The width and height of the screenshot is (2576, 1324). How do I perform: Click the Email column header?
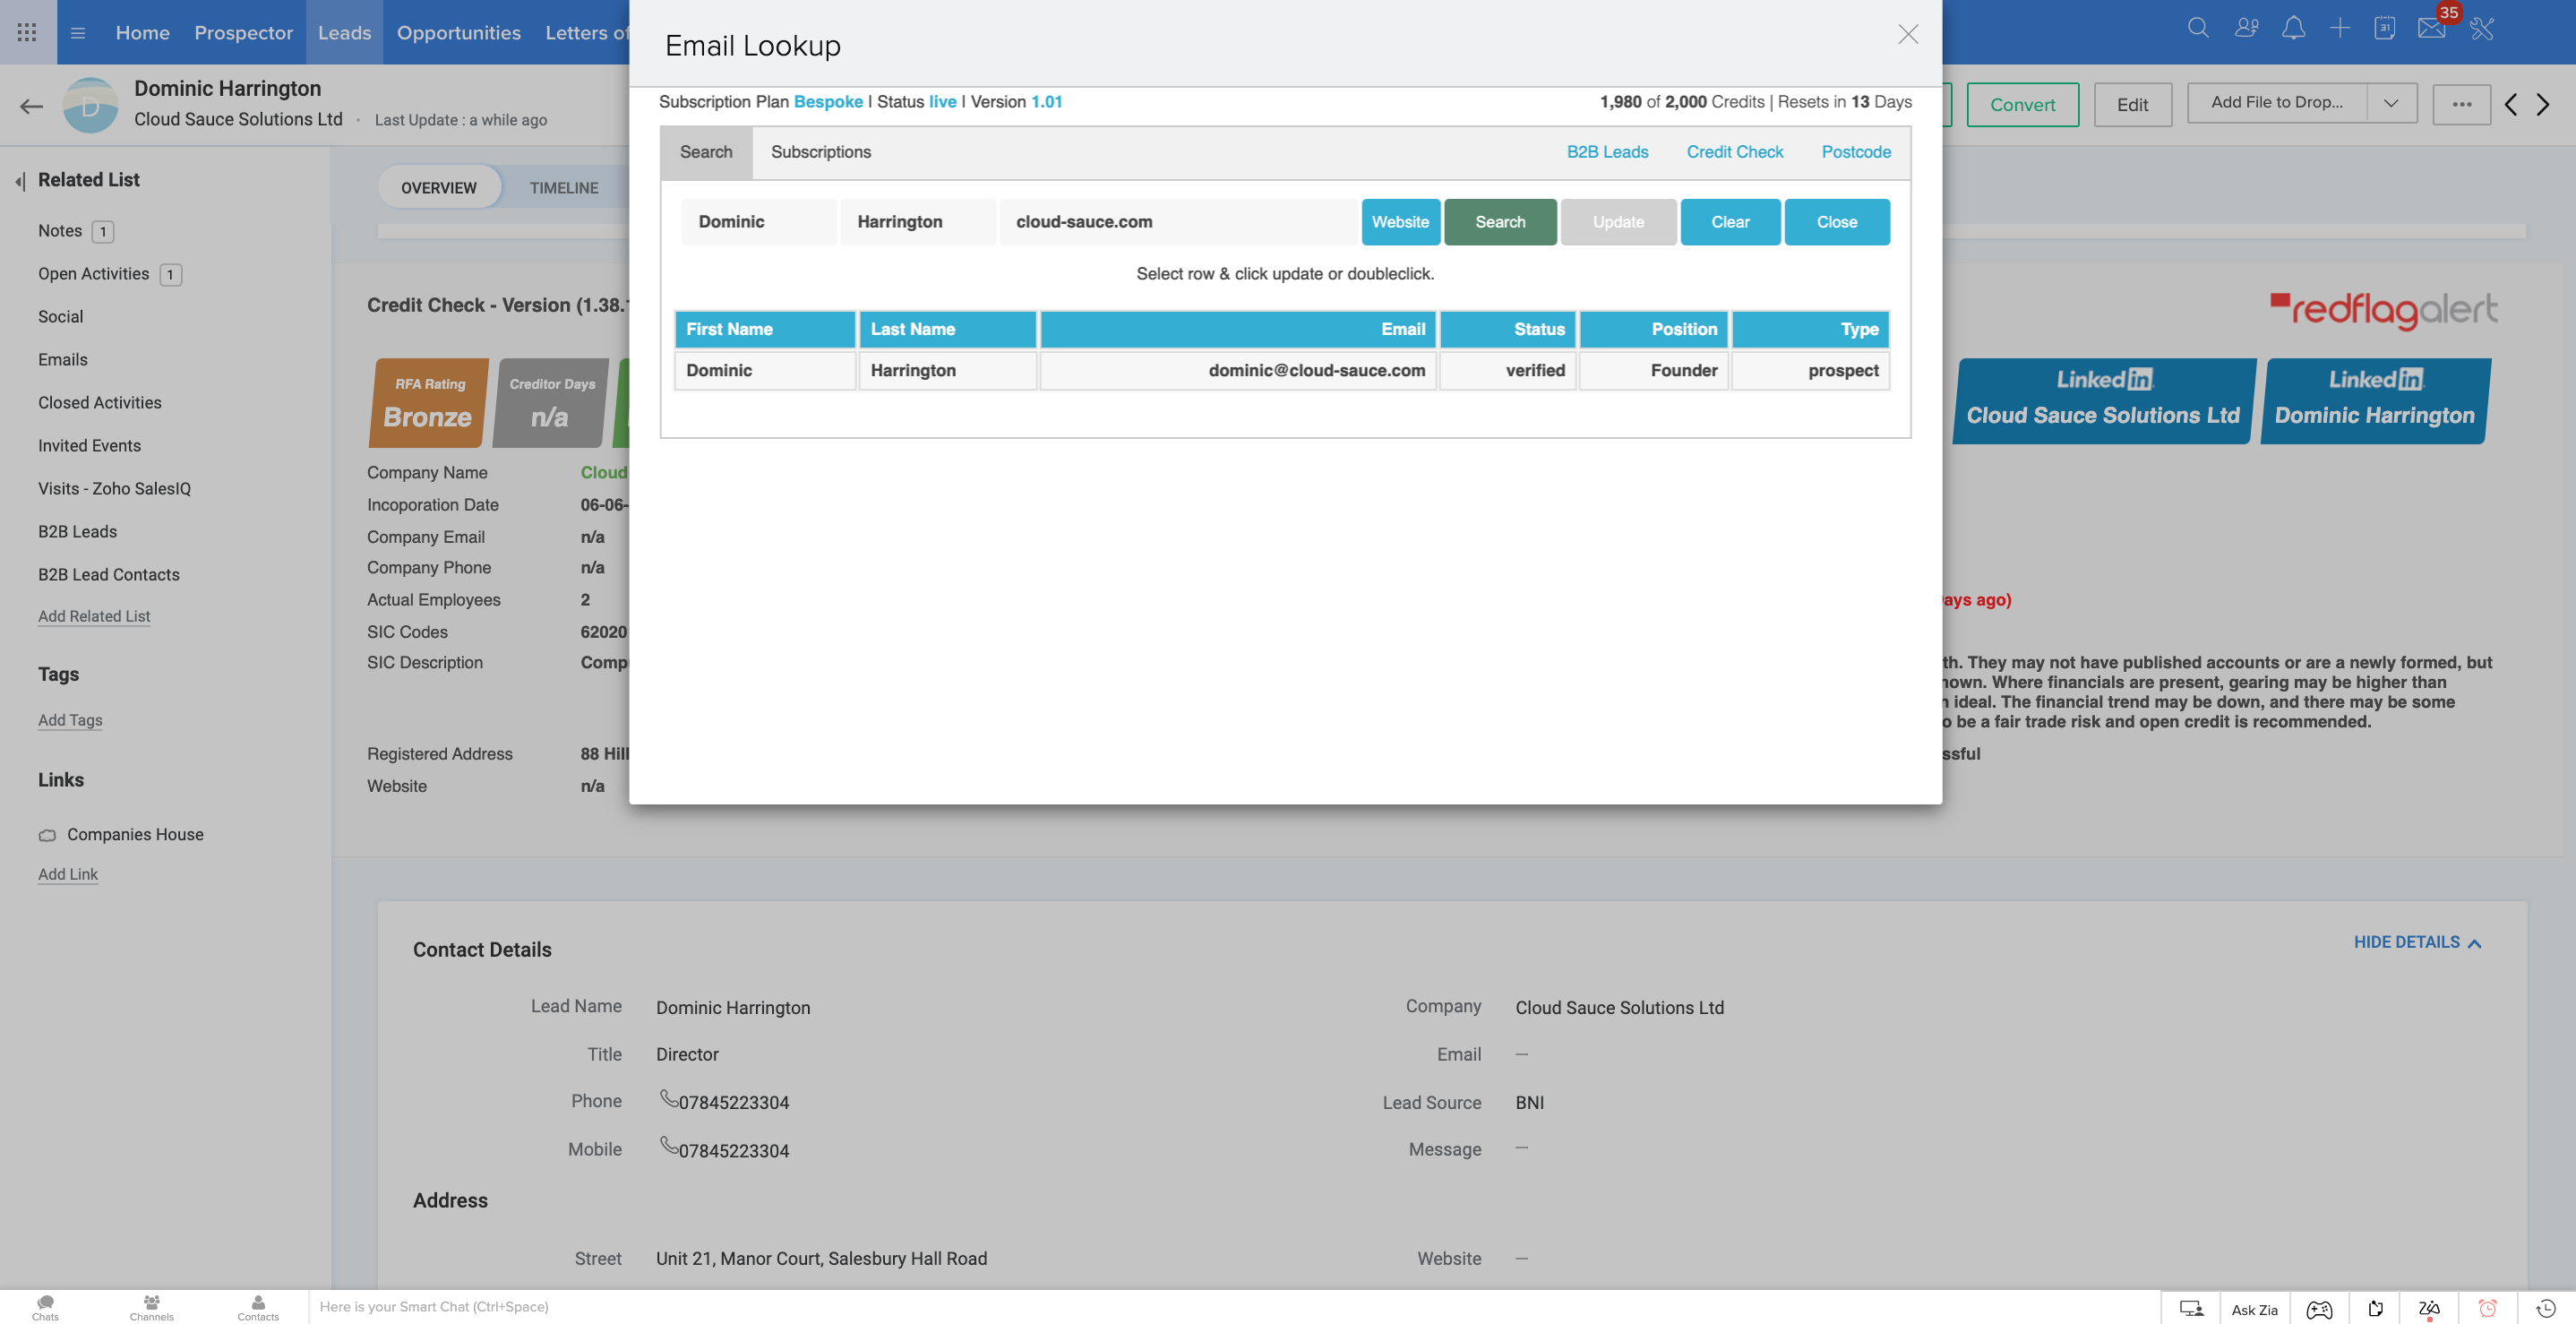pos(1238,330)
